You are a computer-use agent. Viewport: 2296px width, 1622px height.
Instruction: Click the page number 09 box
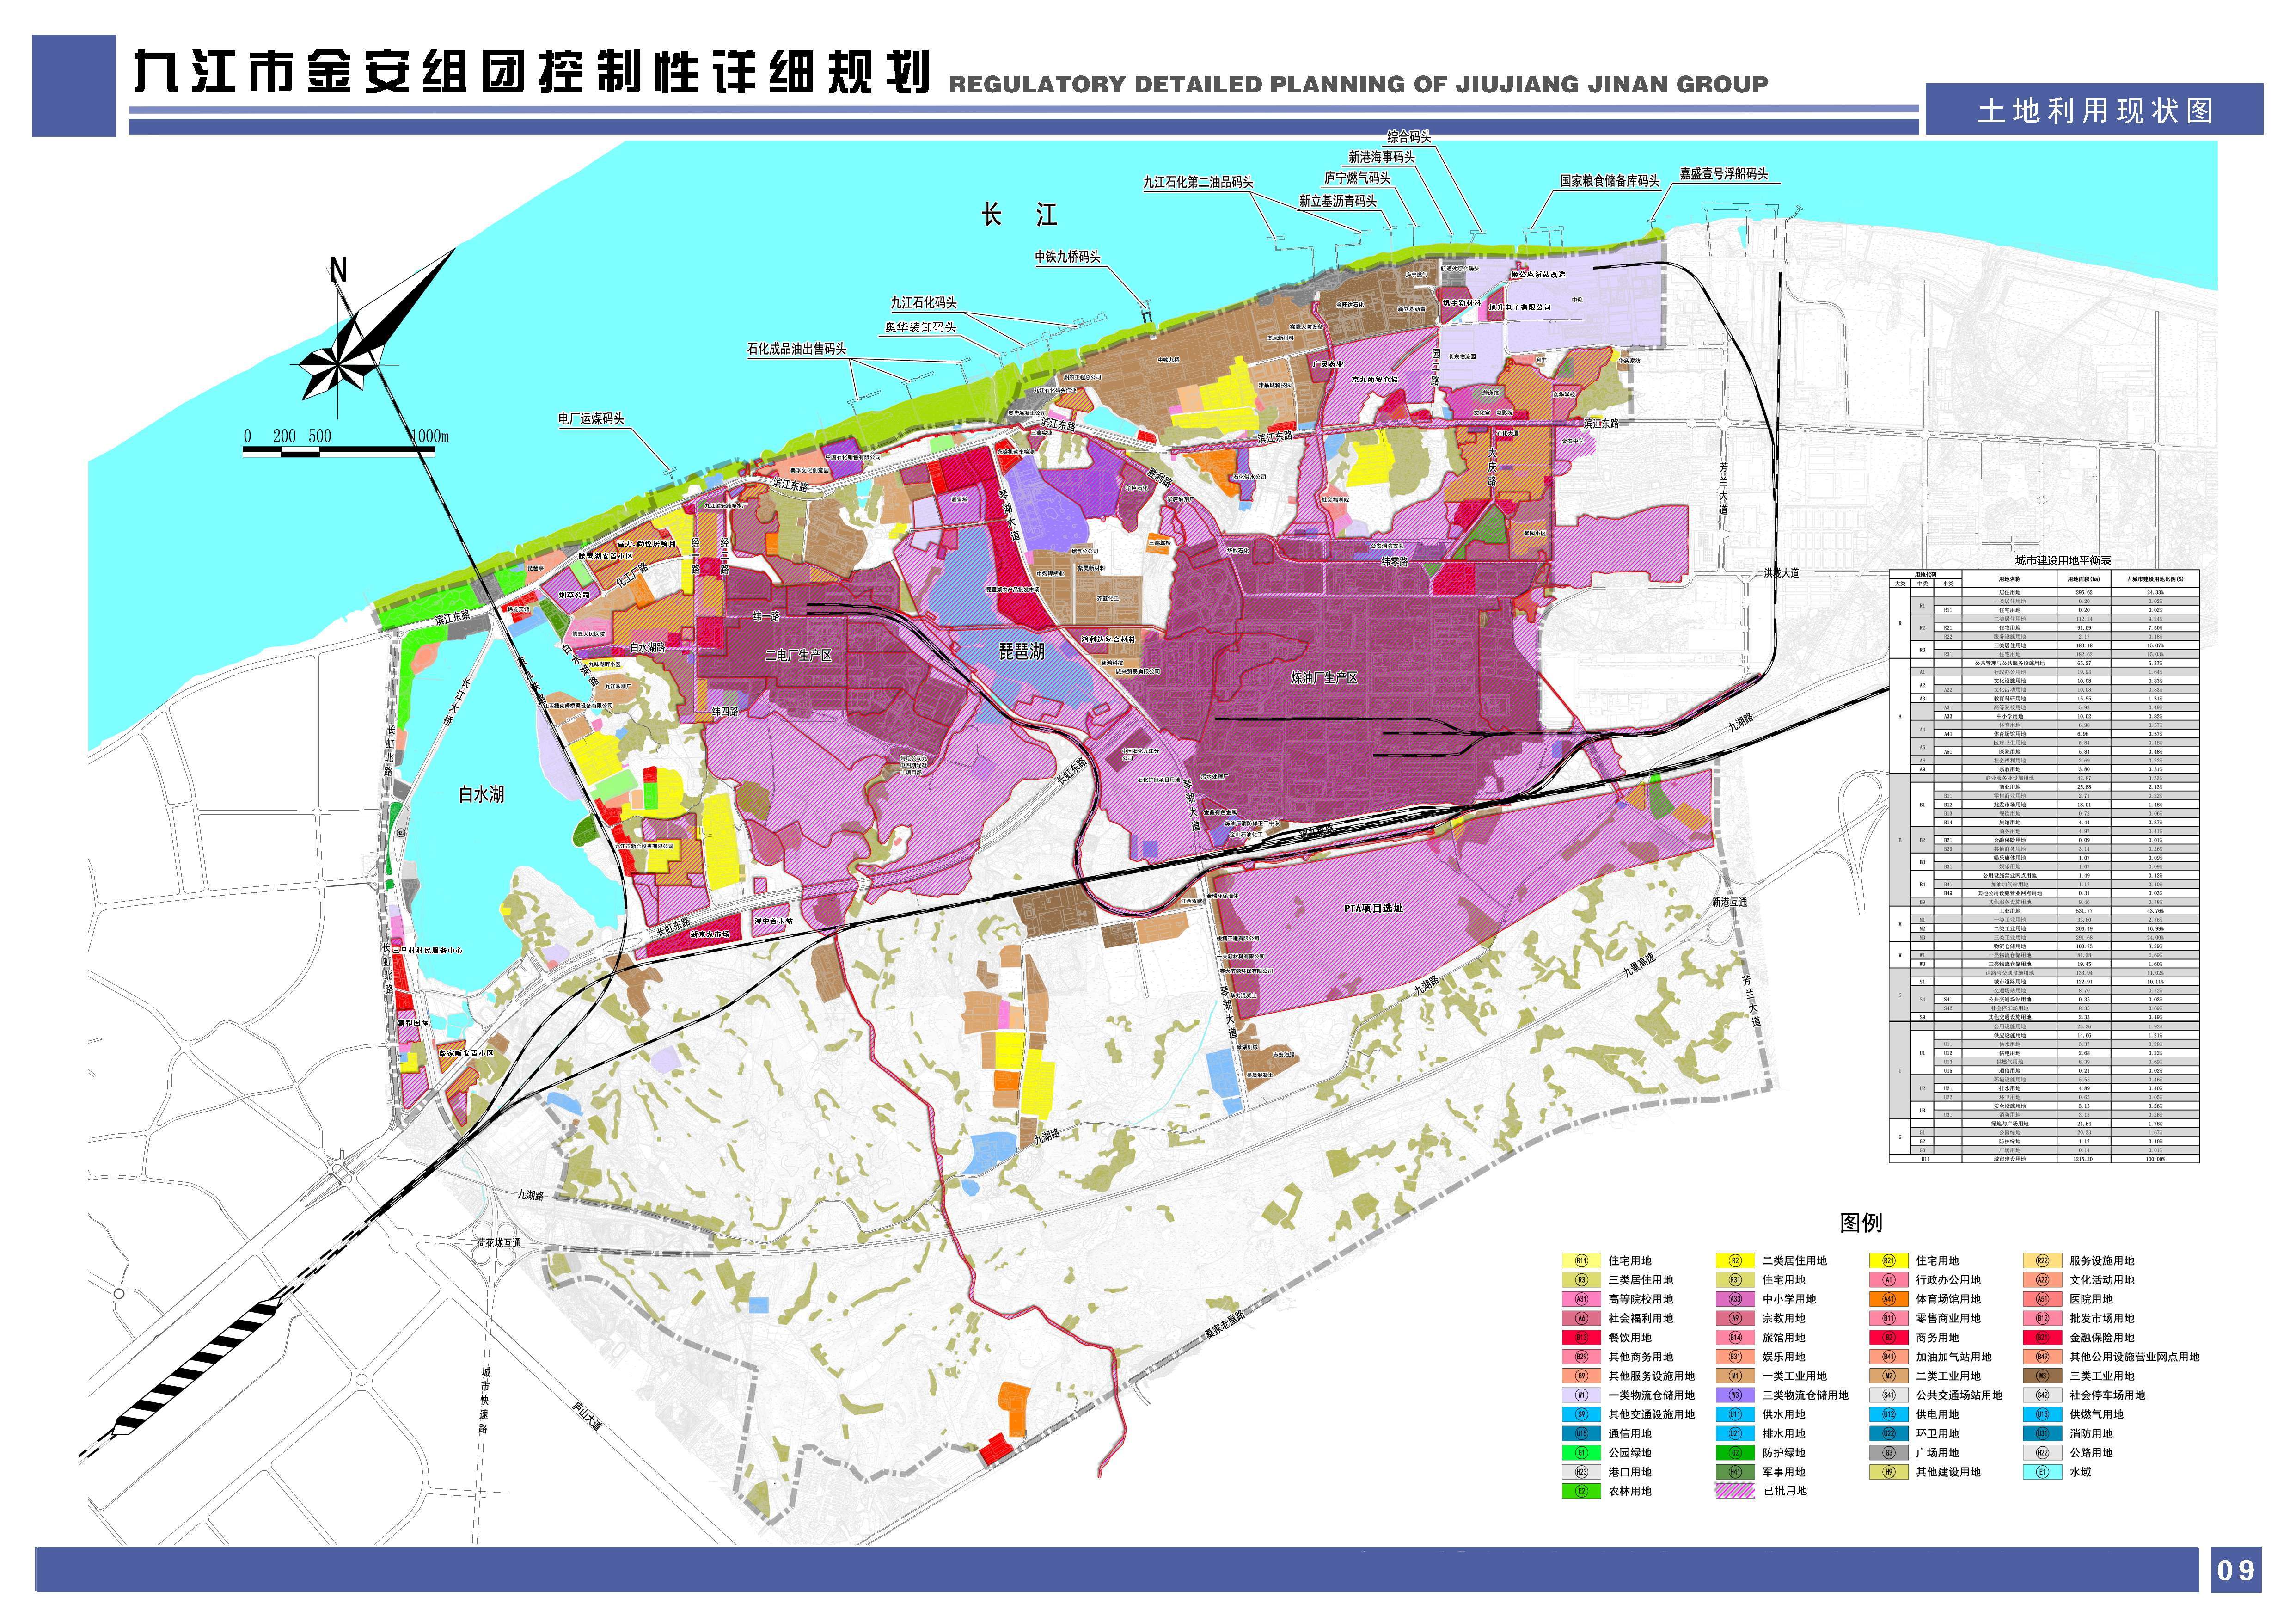[x=2236, y=1570]
